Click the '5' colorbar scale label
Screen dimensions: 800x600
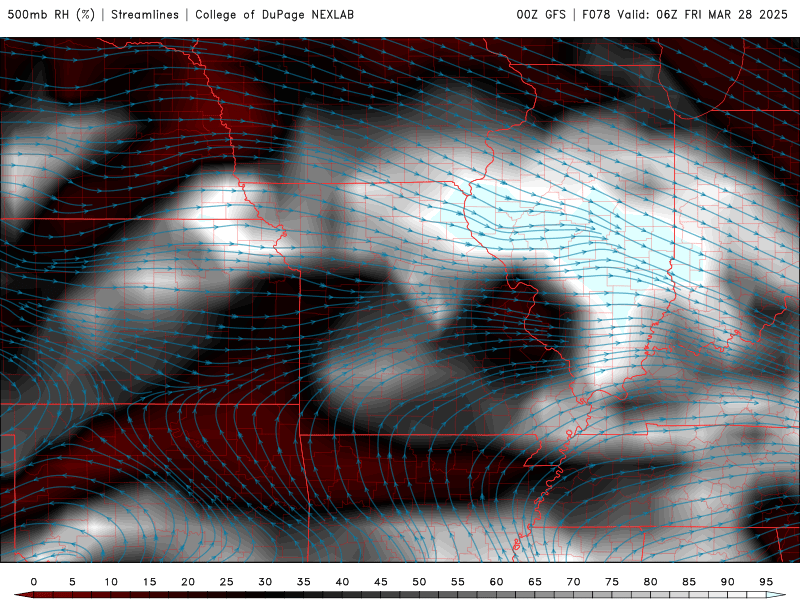click(x=72, y=582)
